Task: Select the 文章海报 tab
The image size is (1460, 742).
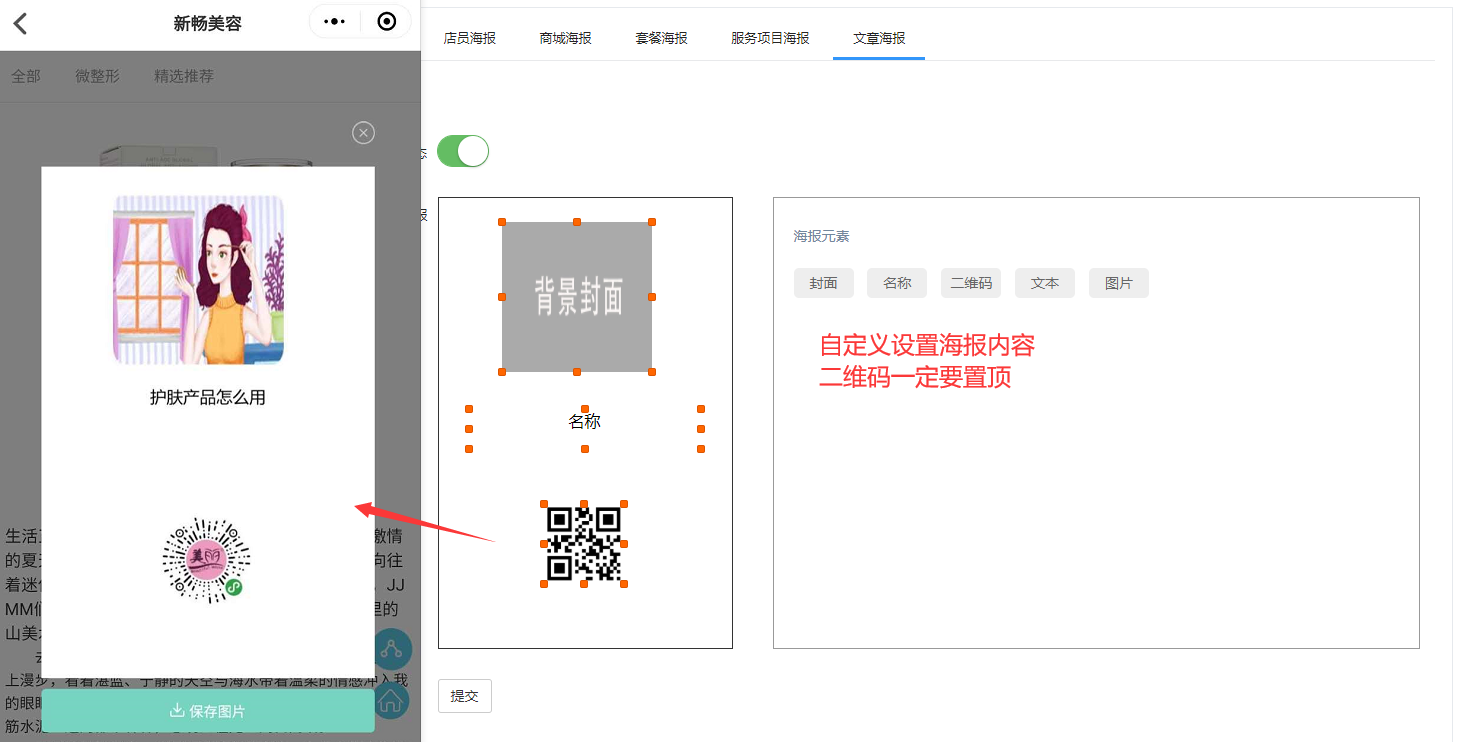Action: [x=879, y=38]
